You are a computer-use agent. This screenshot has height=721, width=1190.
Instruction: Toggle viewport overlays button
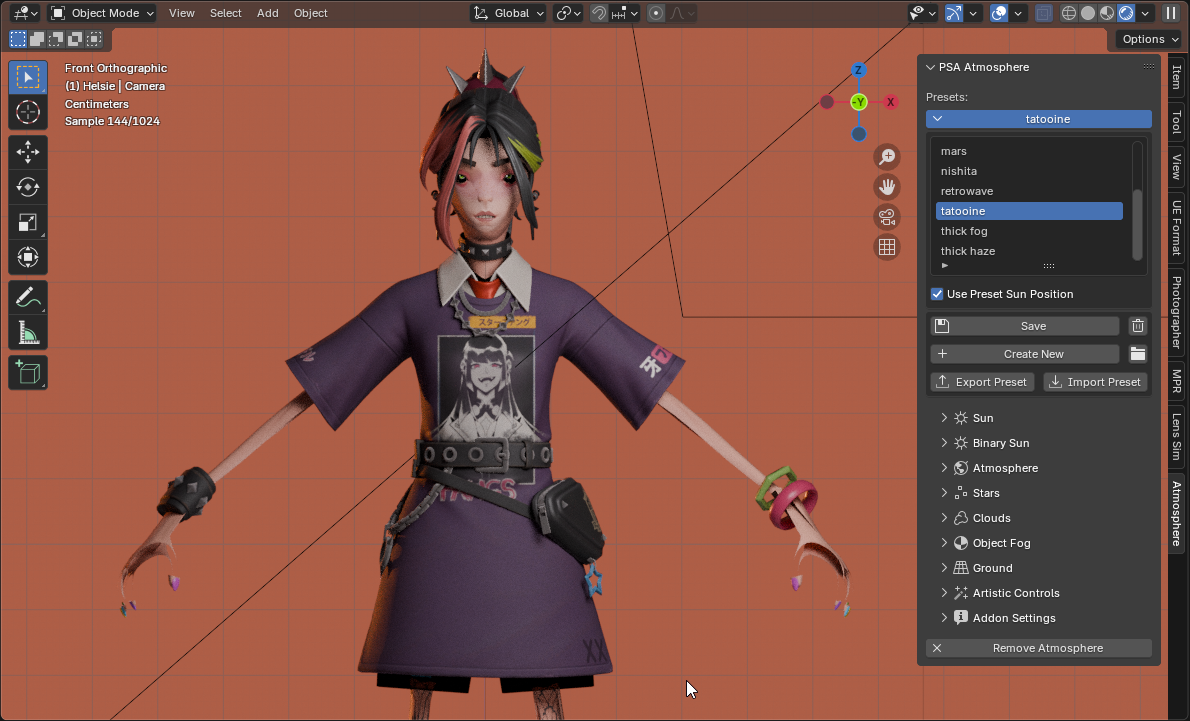pyautogui.click(x=999, y=13)
